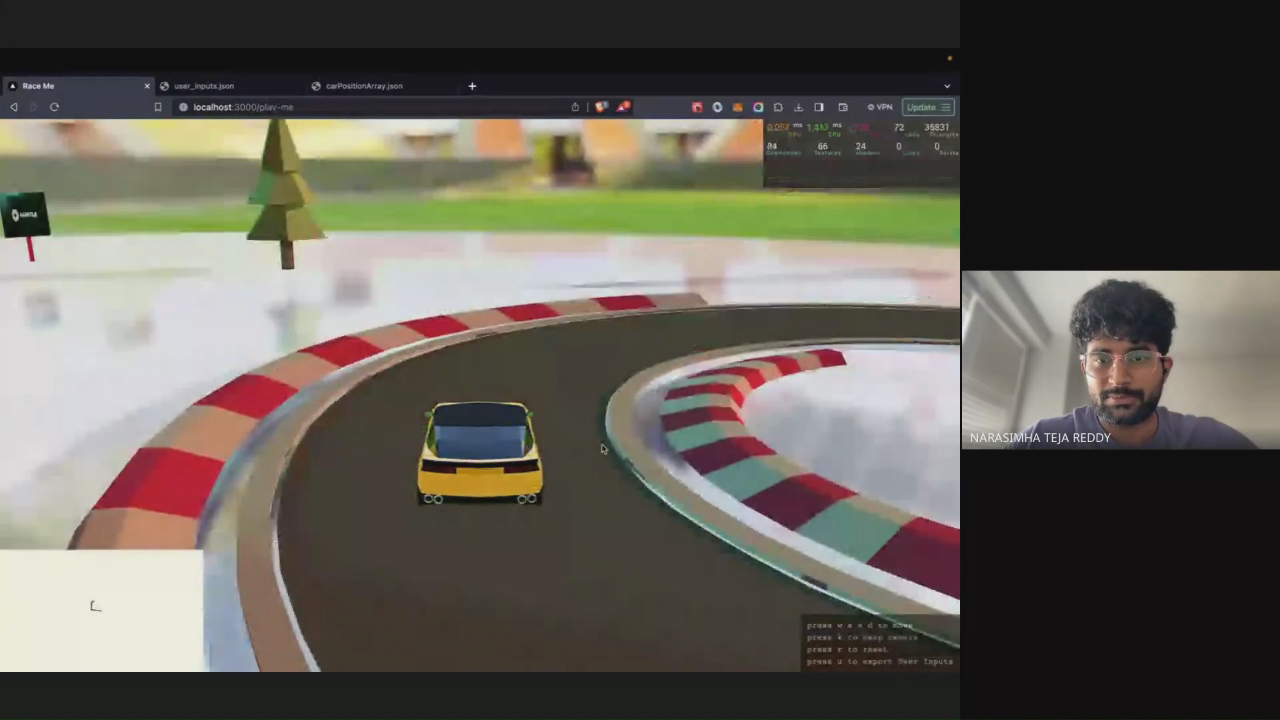Go back with the browser back arrow
This screenshot has height=720, width=1280.
(x=13, y=107)
